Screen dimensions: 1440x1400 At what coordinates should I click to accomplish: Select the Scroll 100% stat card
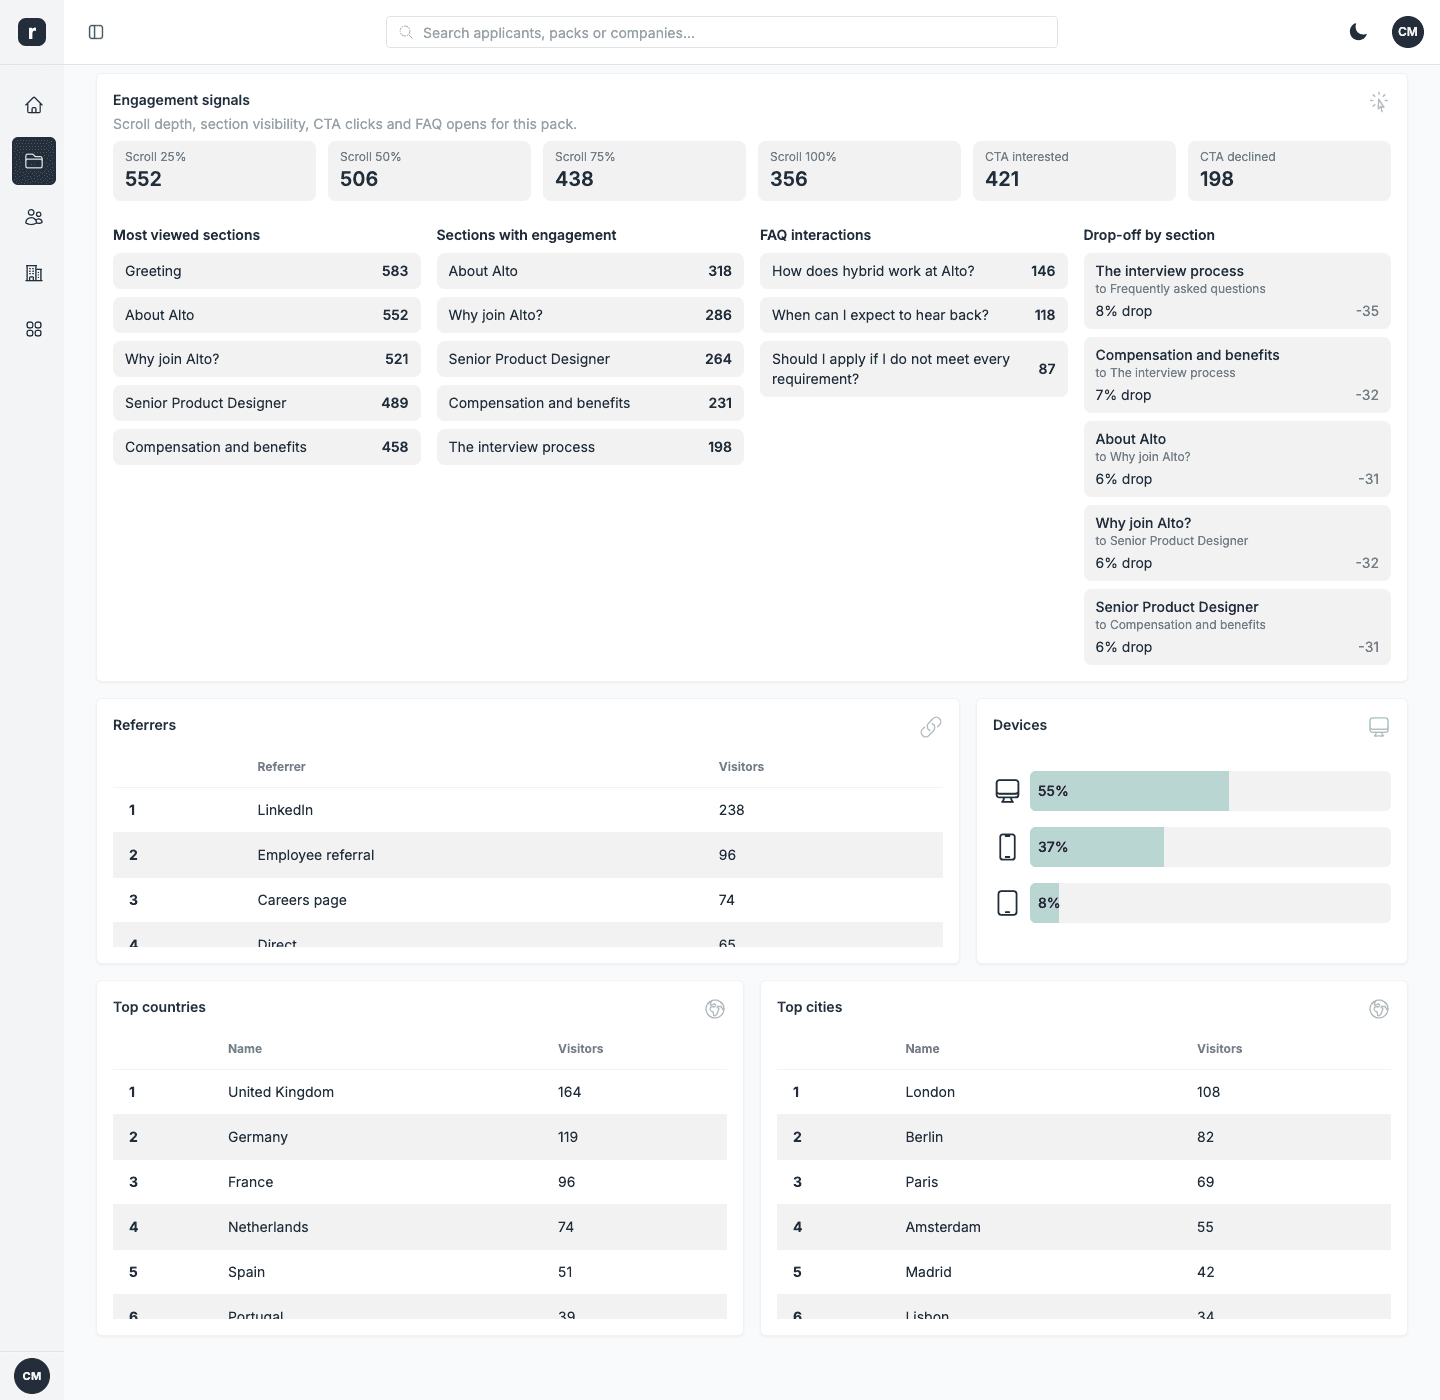[x=859, y=171]
